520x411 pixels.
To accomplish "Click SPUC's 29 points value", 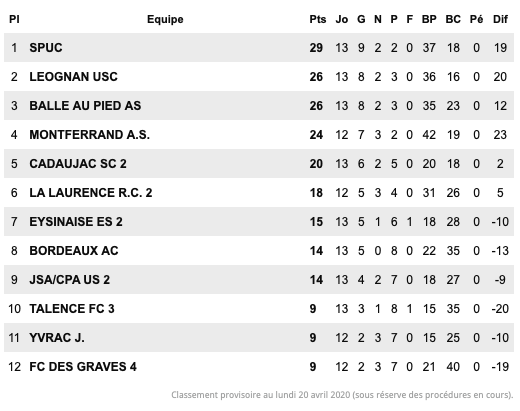I will click(316, 48).
